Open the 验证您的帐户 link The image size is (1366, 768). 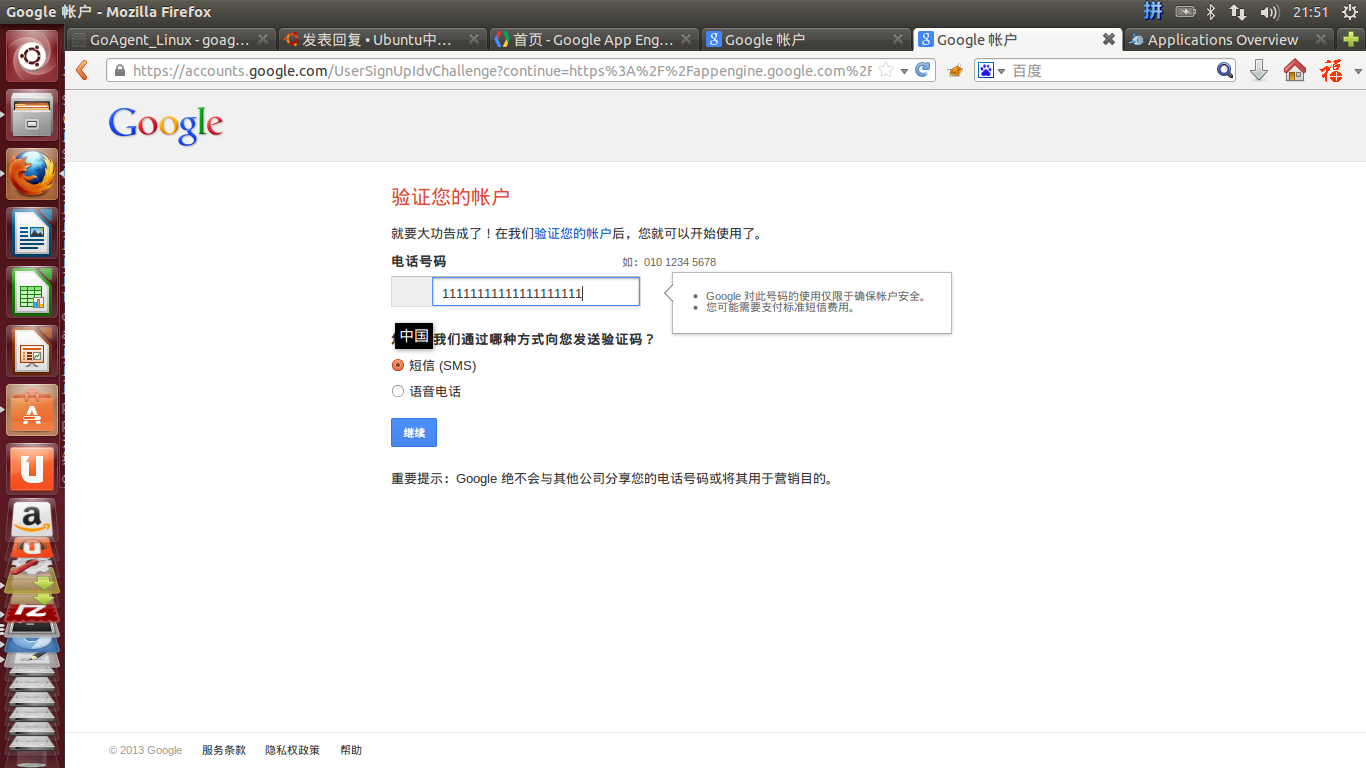point(573,233)
